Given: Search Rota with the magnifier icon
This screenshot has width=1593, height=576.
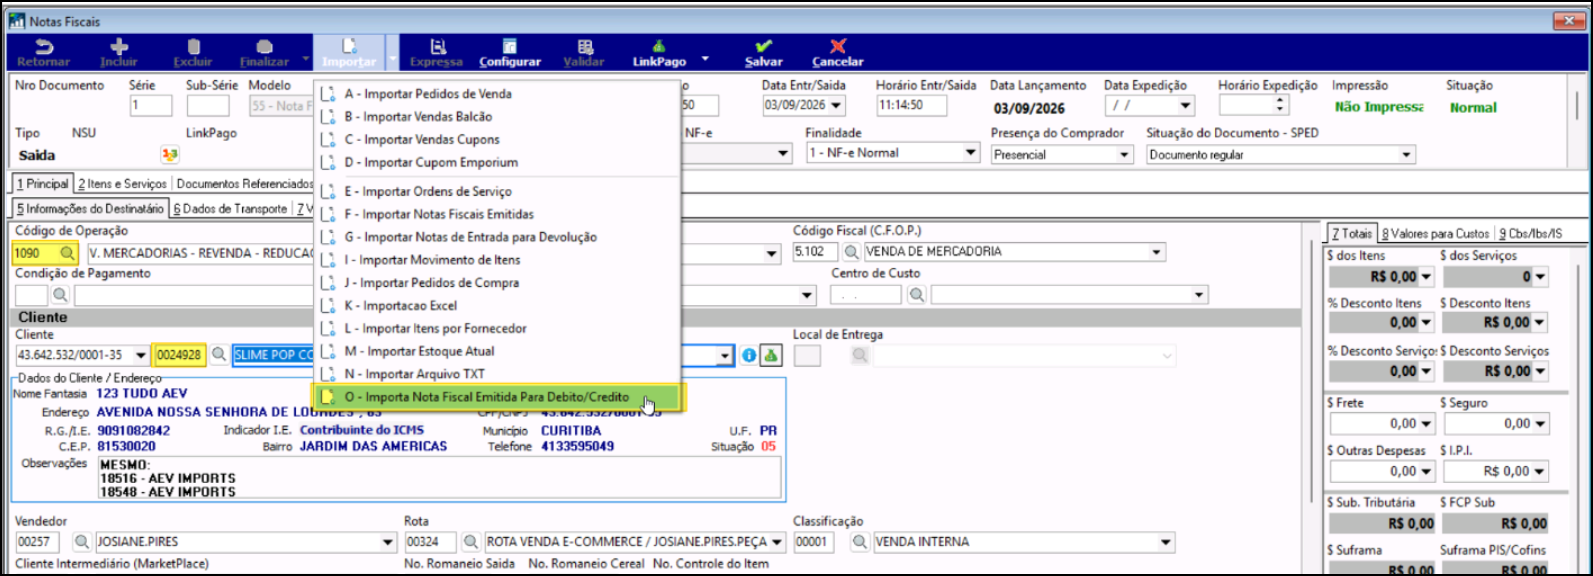Looking at the screenshot, I should pyautogui.click(x=470, y=542).
